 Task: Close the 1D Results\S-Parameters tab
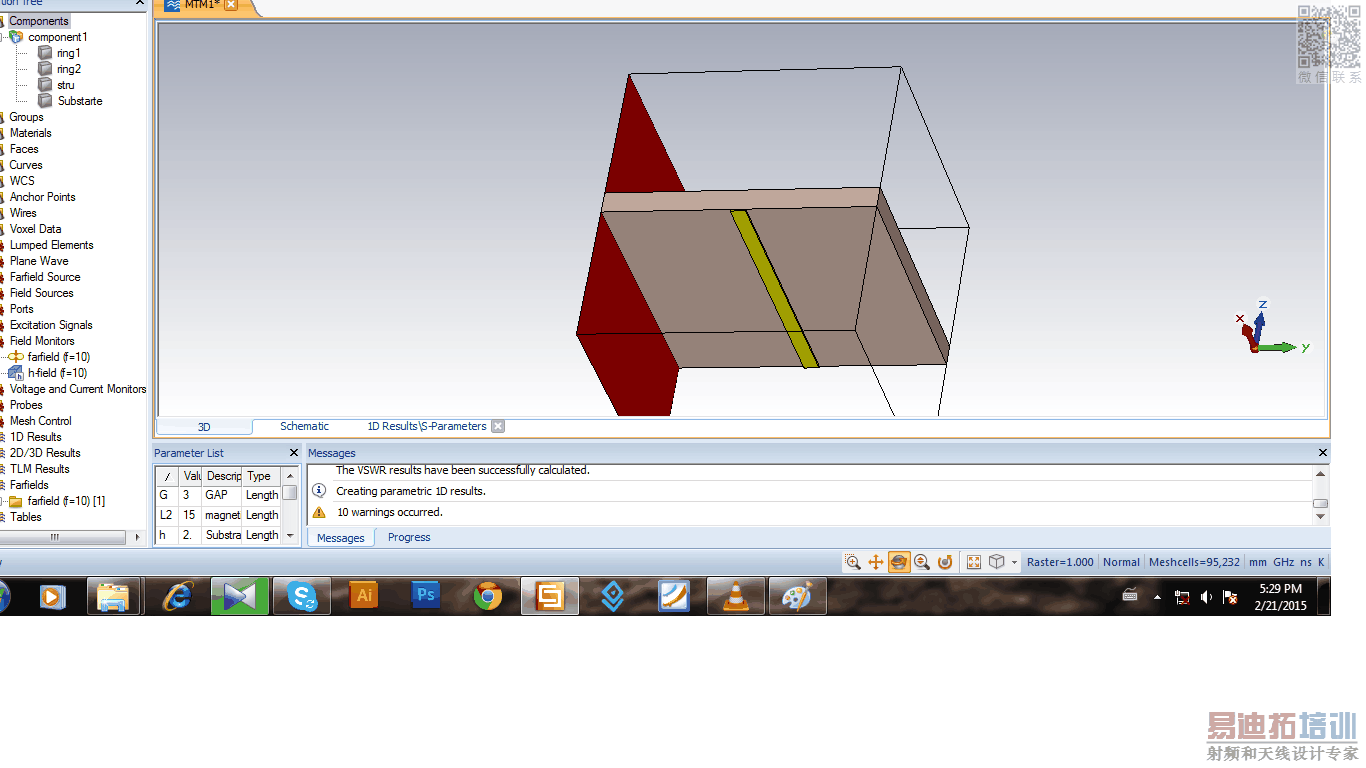498,426
